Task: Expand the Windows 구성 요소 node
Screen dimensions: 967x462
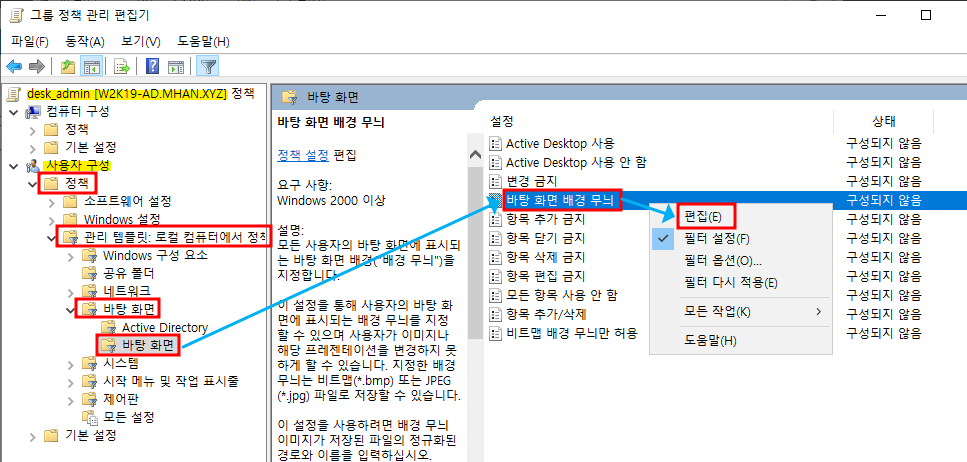Action: tap(72, 255)
